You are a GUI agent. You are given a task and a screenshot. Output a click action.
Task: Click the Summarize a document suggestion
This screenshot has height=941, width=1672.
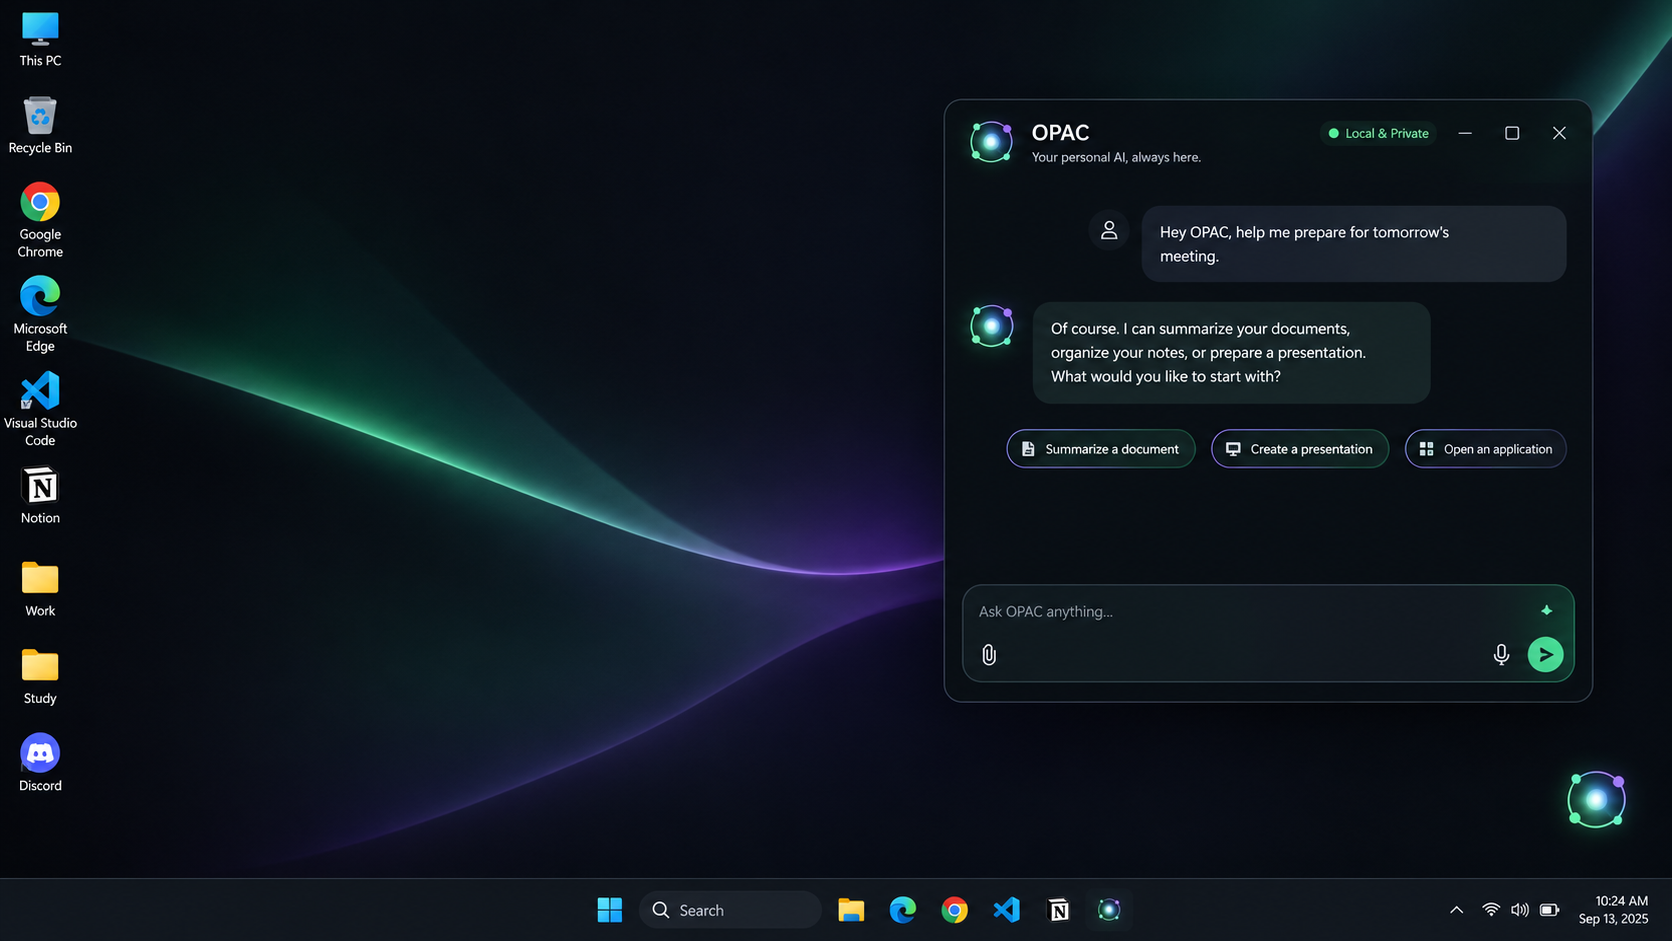[x=1100, y=449]
